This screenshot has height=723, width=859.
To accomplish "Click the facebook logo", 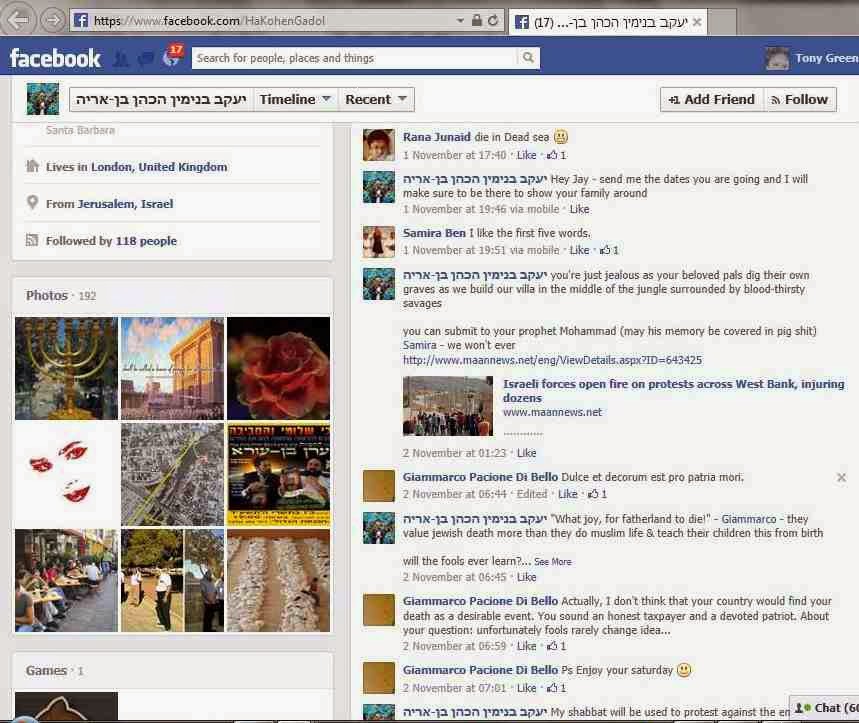I will coord(55,58).
